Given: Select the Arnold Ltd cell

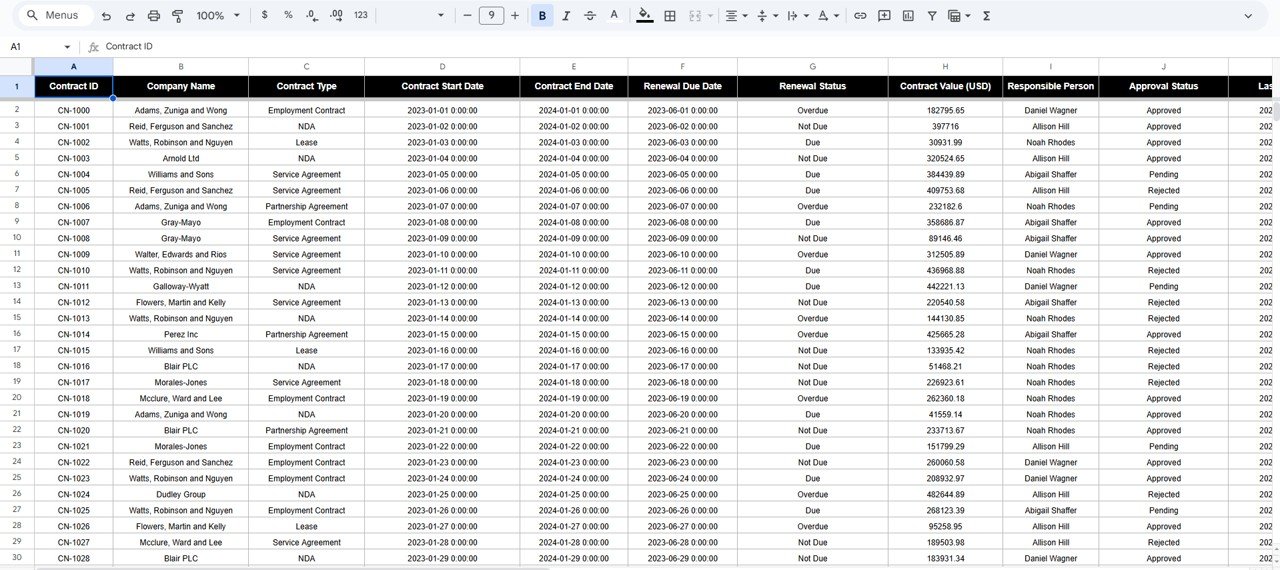Looking at the screenshot, I should pos(181,159).
